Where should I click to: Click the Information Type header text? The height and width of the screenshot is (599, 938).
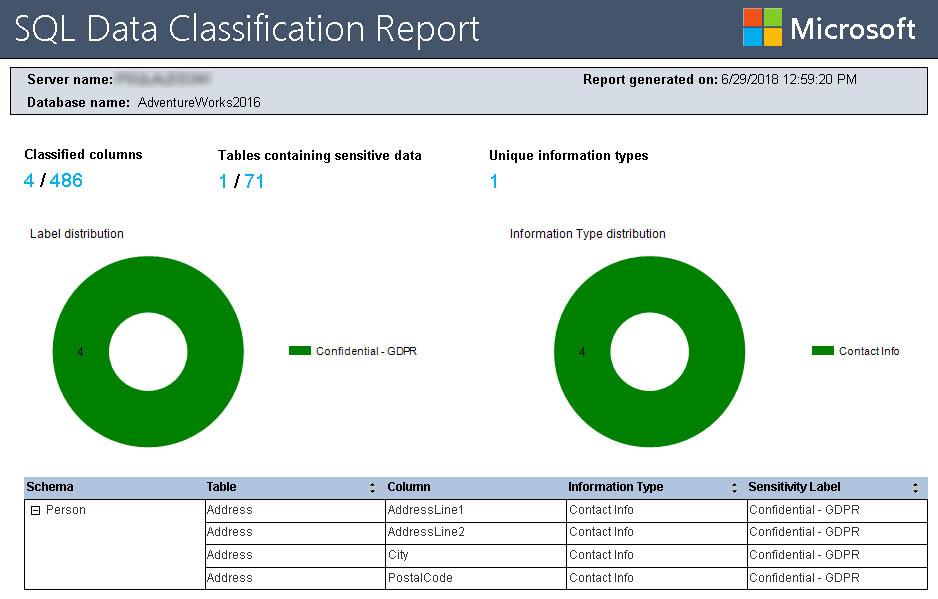pyautogui.click(x=616, y=487)
